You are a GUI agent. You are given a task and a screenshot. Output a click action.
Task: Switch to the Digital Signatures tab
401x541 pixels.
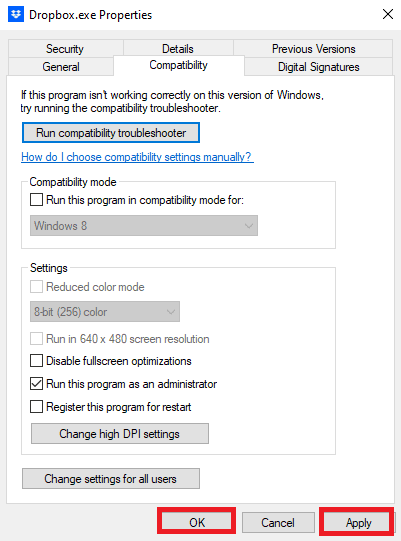[x=319, y=67]
